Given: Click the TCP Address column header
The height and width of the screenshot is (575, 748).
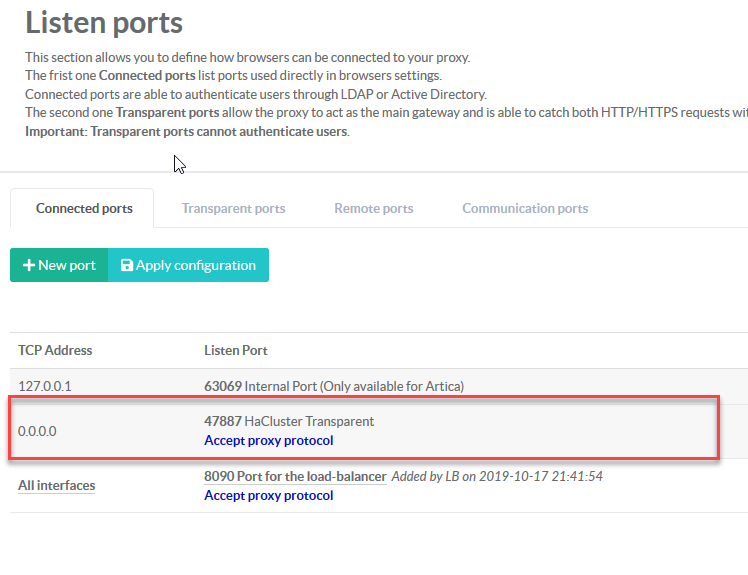Looking at the screenshot, I should coord(55,350).
